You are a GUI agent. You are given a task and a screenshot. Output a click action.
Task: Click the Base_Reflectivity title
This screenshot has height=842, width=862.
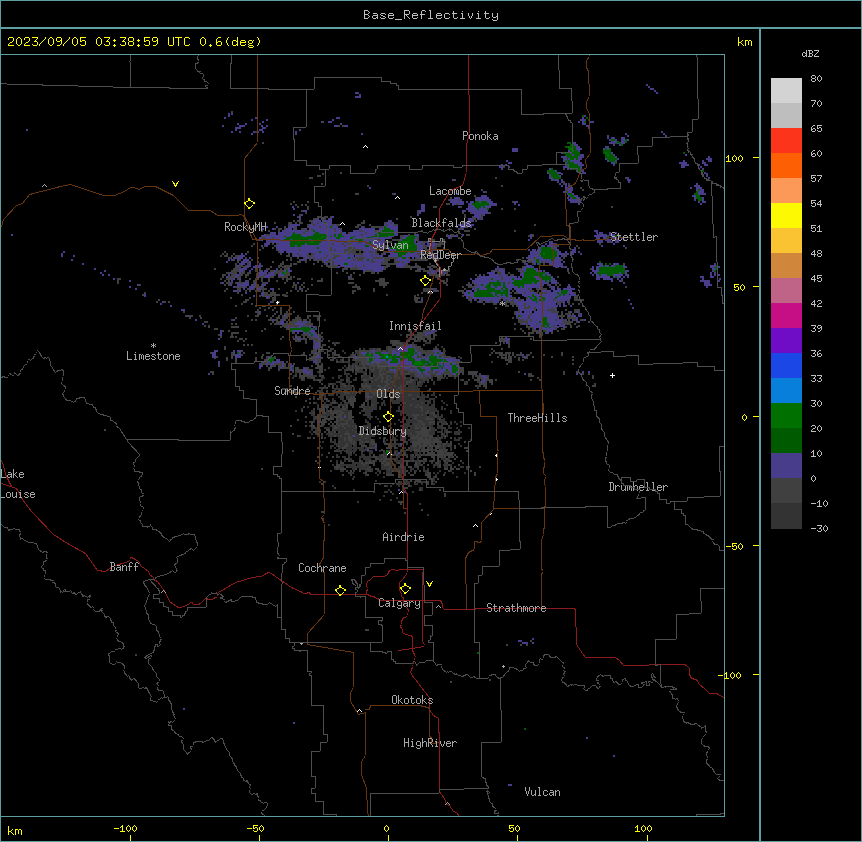point(431,15)
